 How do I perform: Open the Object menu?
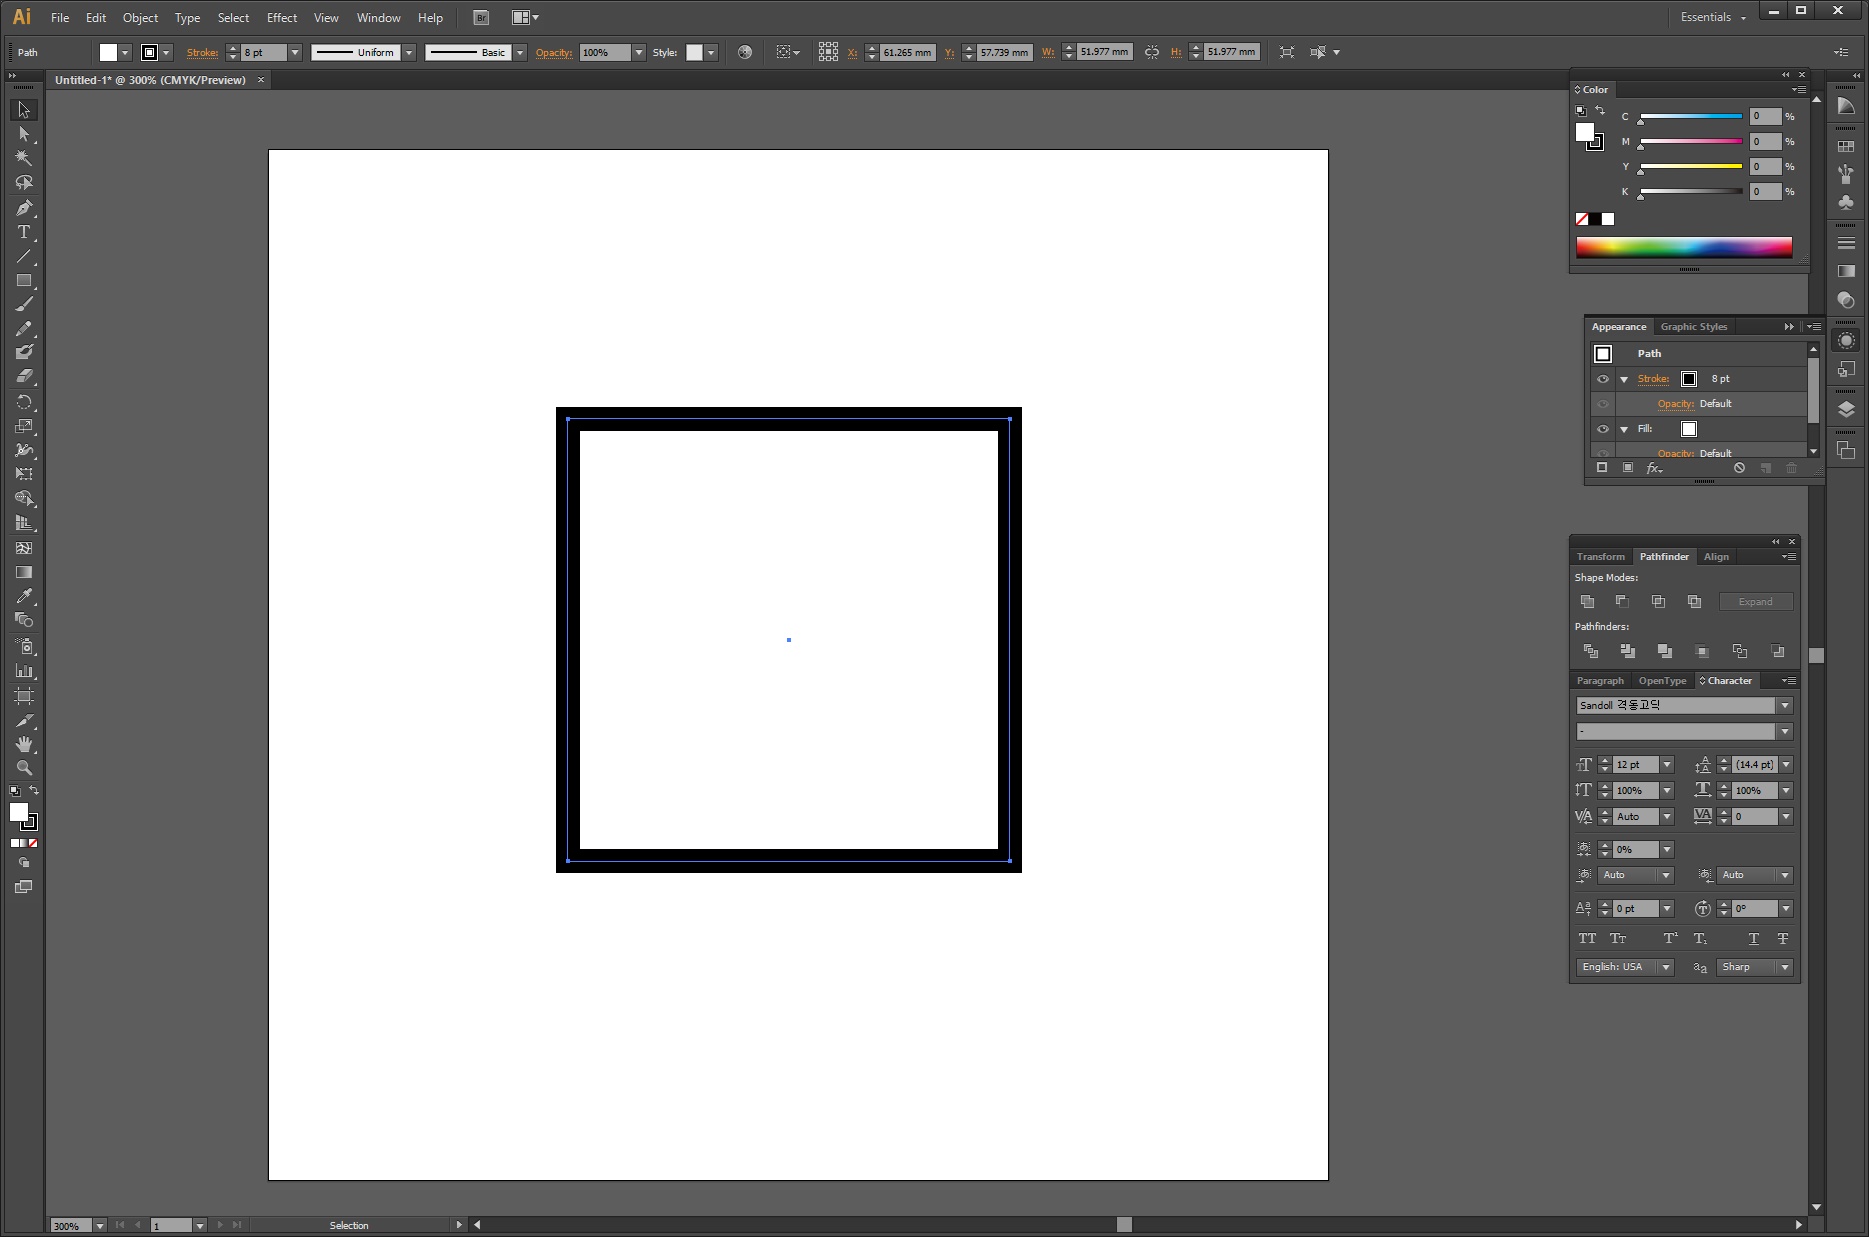[140, 18]
